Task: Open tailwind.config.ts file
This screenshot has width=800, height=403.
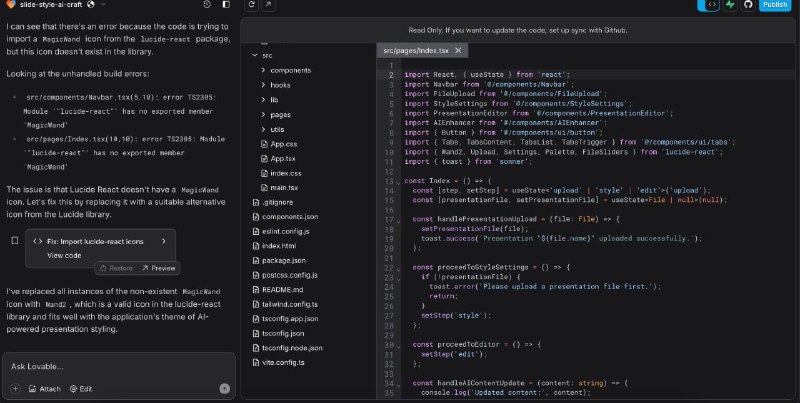Action: click(290, 304)
